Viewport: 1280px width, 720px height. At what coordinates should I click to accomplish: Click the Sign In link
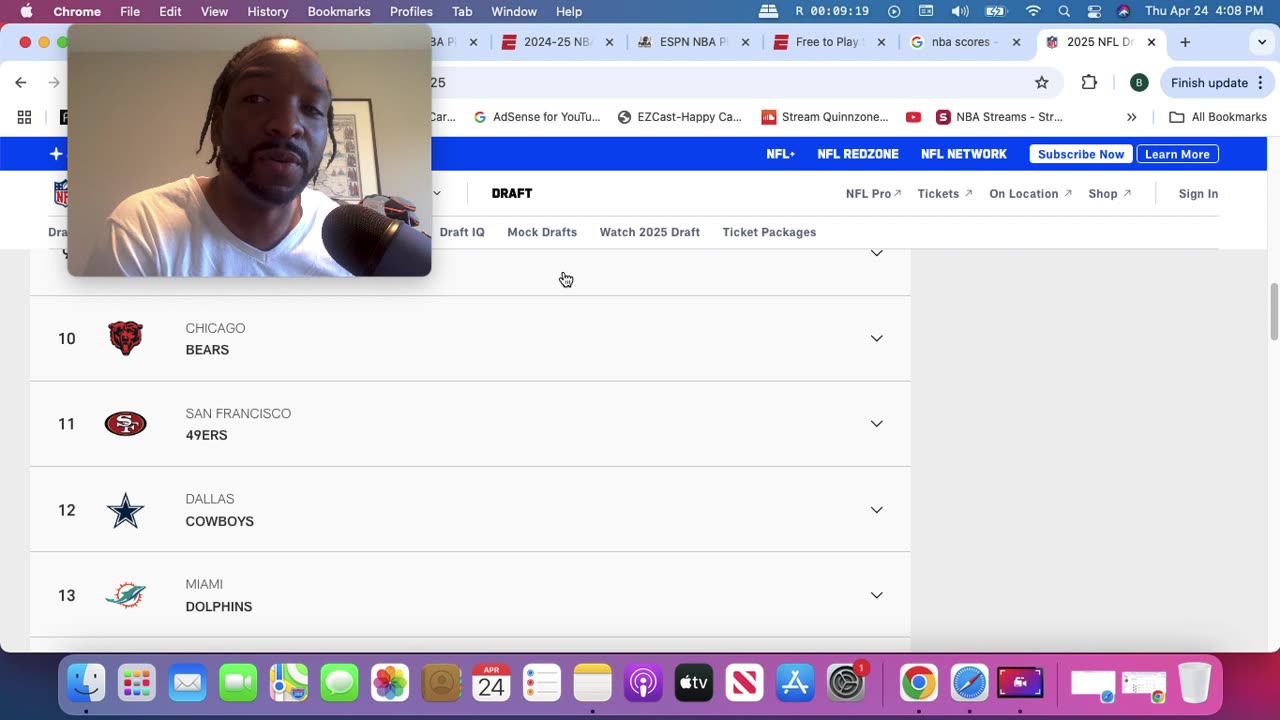(x=1198, y=194)
